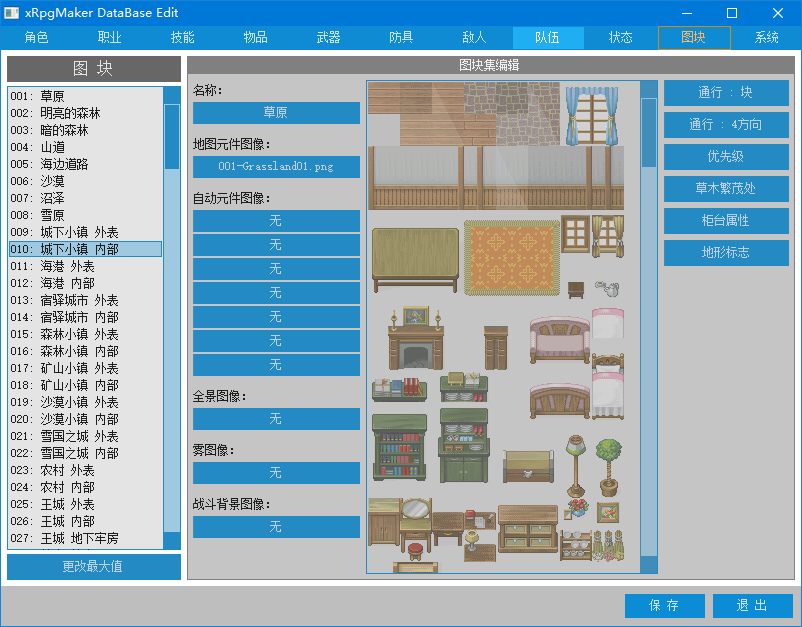
Task: Select 草木繁茂处 editing mode
Action: (x=726, y=189)
